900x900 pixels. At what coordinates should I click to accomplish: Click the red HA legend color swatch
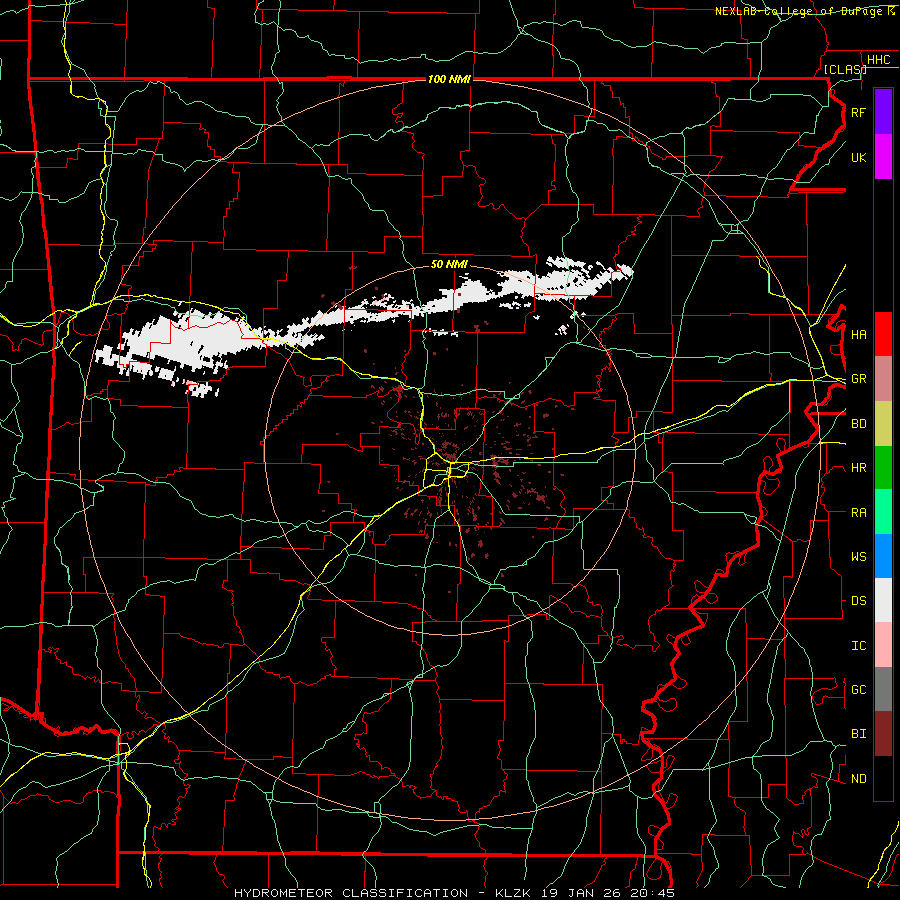[883, 334]
